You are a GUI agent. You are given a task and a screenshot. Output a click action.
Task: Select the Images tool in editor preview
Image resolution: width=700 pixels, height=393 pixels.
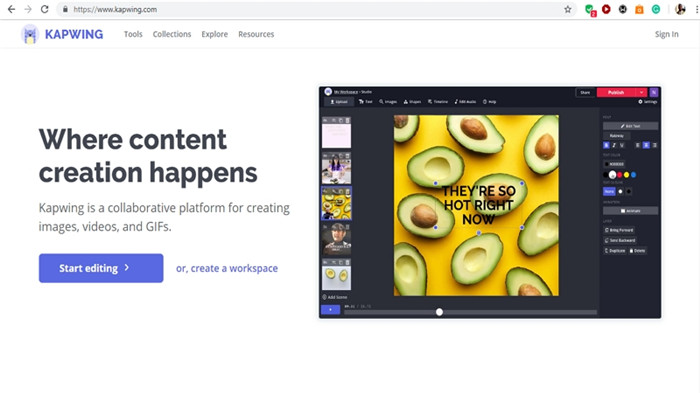[388, 102]
